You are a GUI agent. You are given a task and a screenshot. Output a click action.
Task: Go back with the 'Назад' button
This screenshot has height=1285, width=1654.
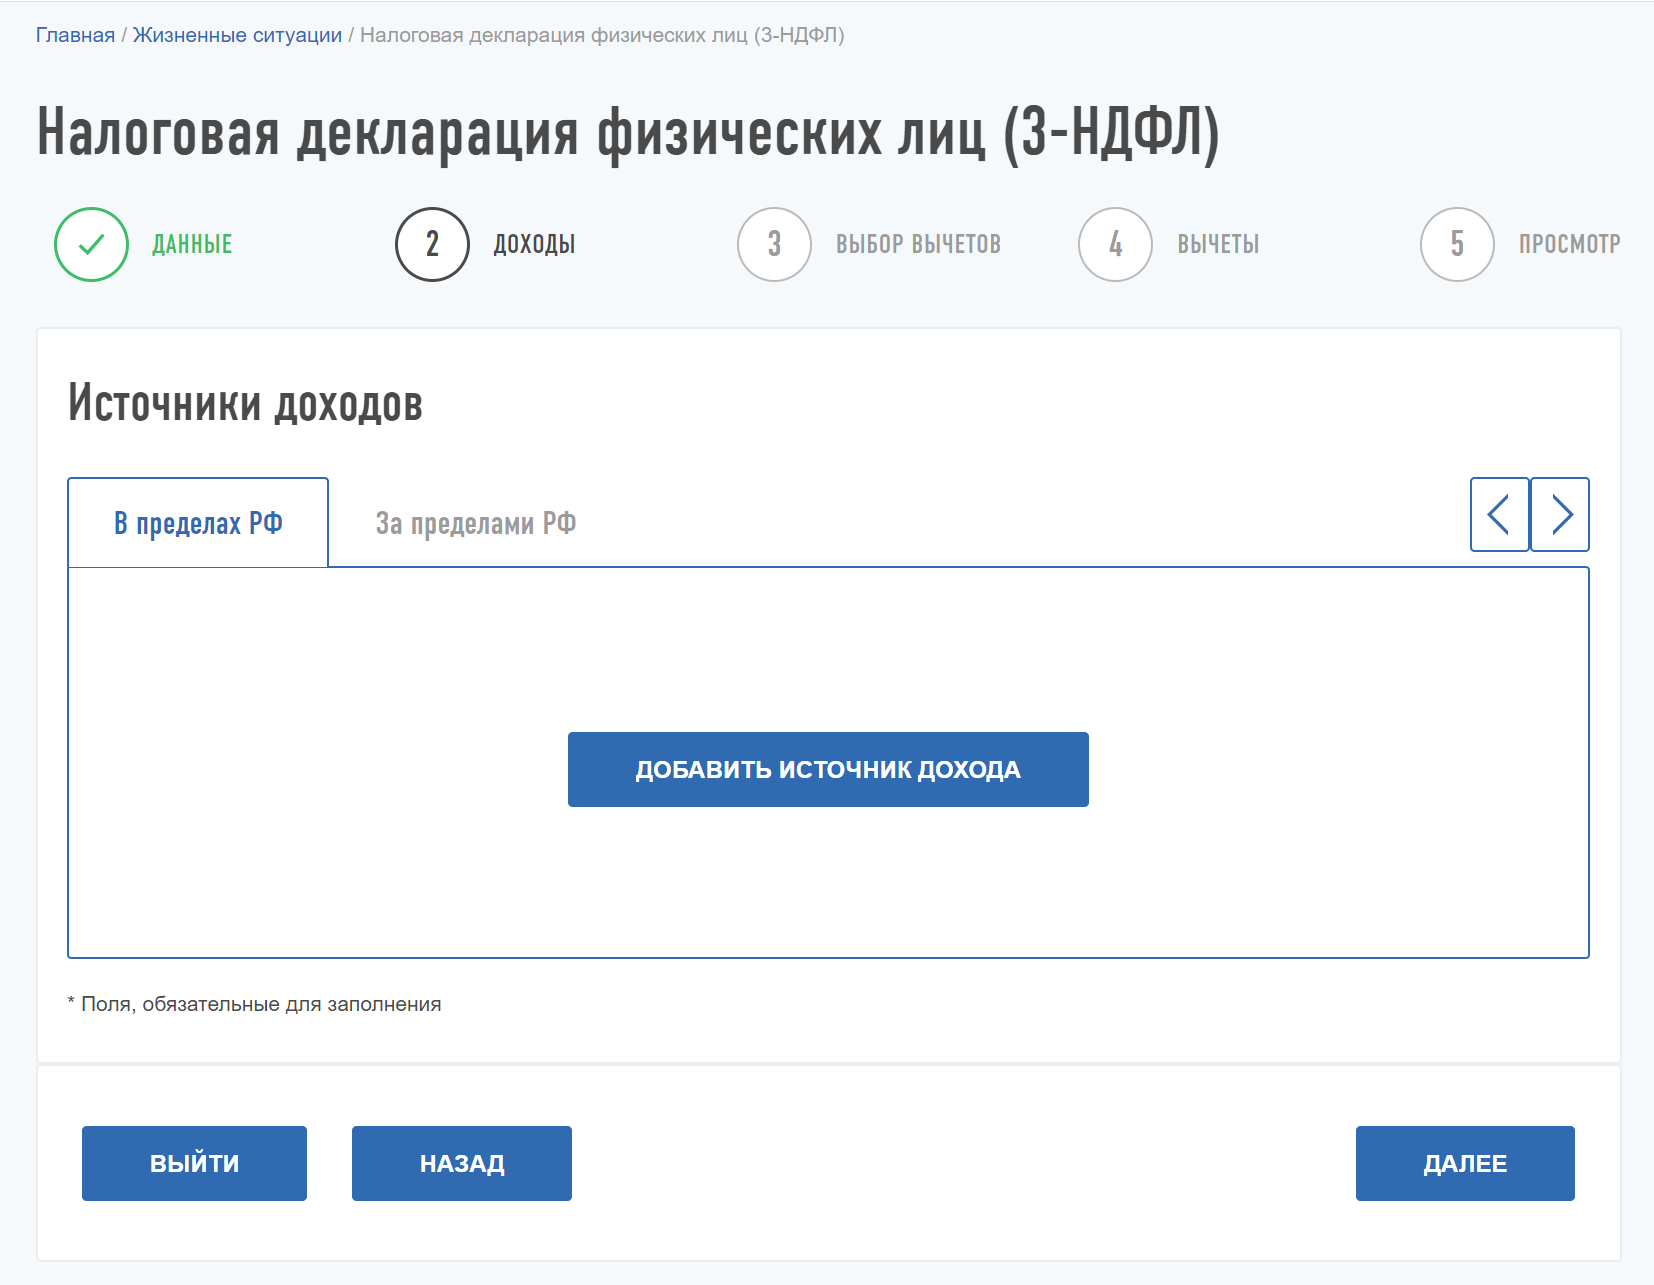[461, 1163]
